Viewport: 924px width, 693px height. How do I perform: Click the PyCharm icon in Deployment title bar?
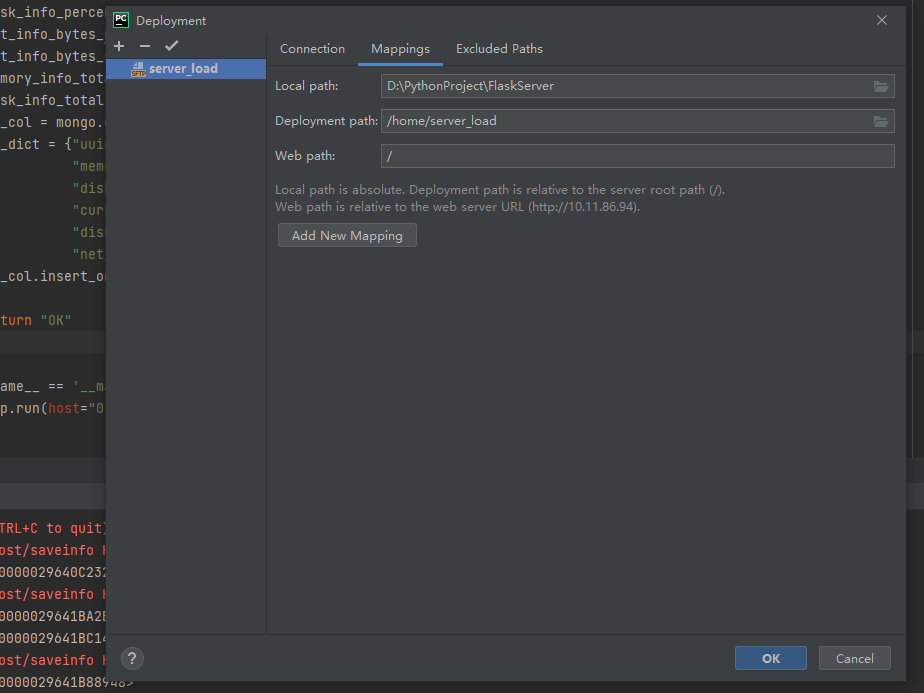[121, 20]
